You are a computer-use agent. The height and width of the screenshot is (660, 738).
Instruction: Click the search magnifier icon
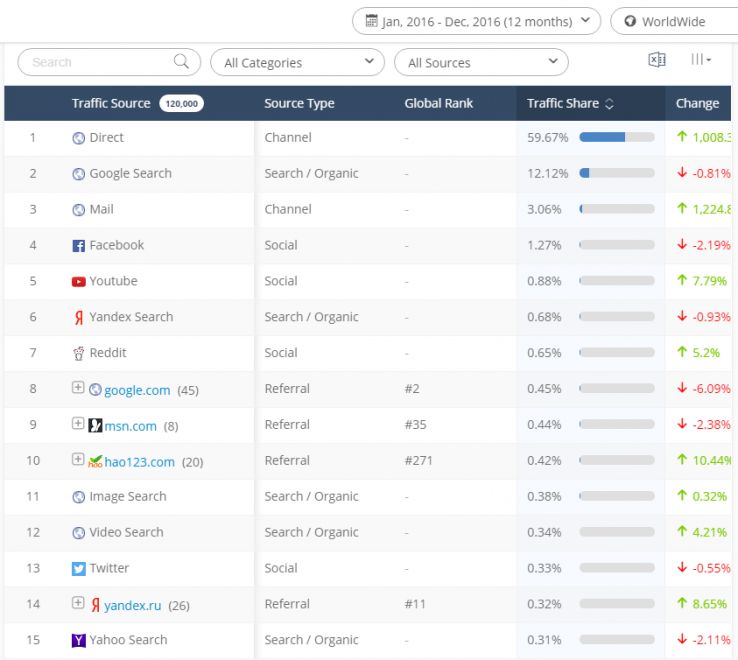pos(181,62)
